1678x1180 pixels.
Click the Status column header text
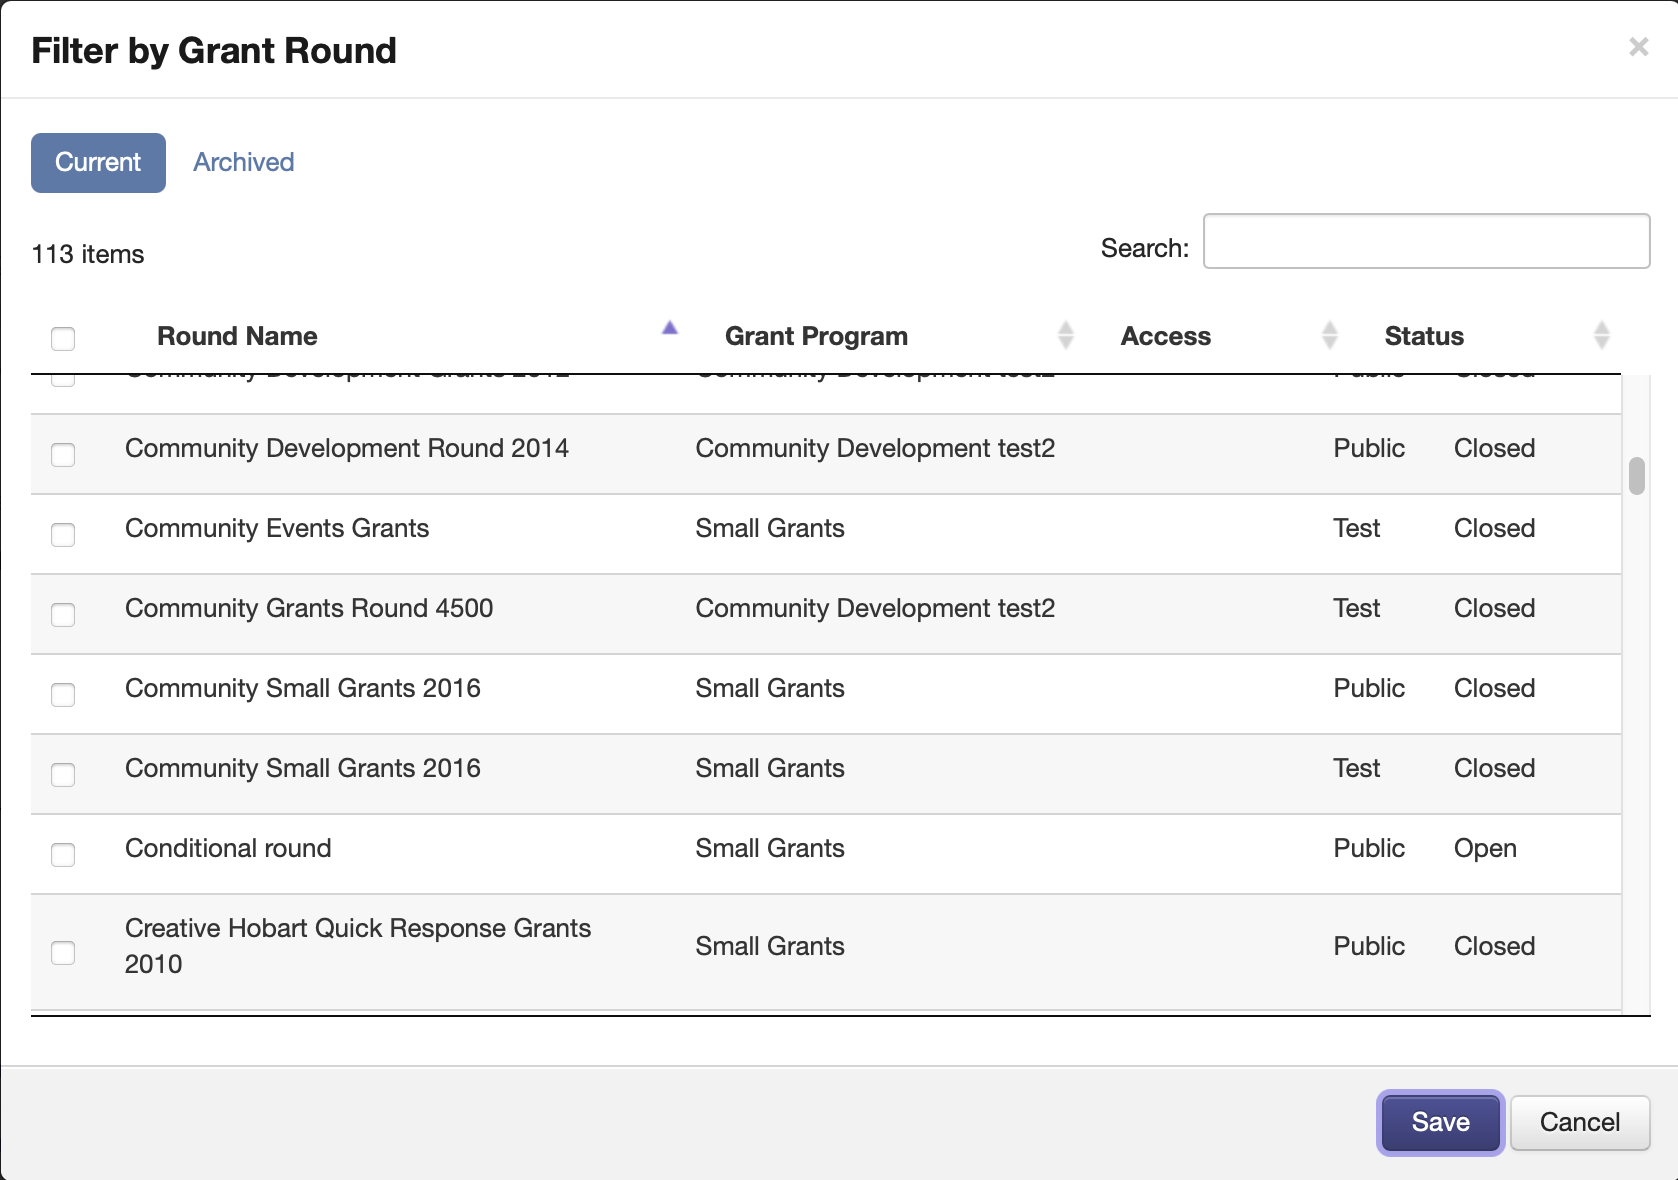[x=1423, y=336]
